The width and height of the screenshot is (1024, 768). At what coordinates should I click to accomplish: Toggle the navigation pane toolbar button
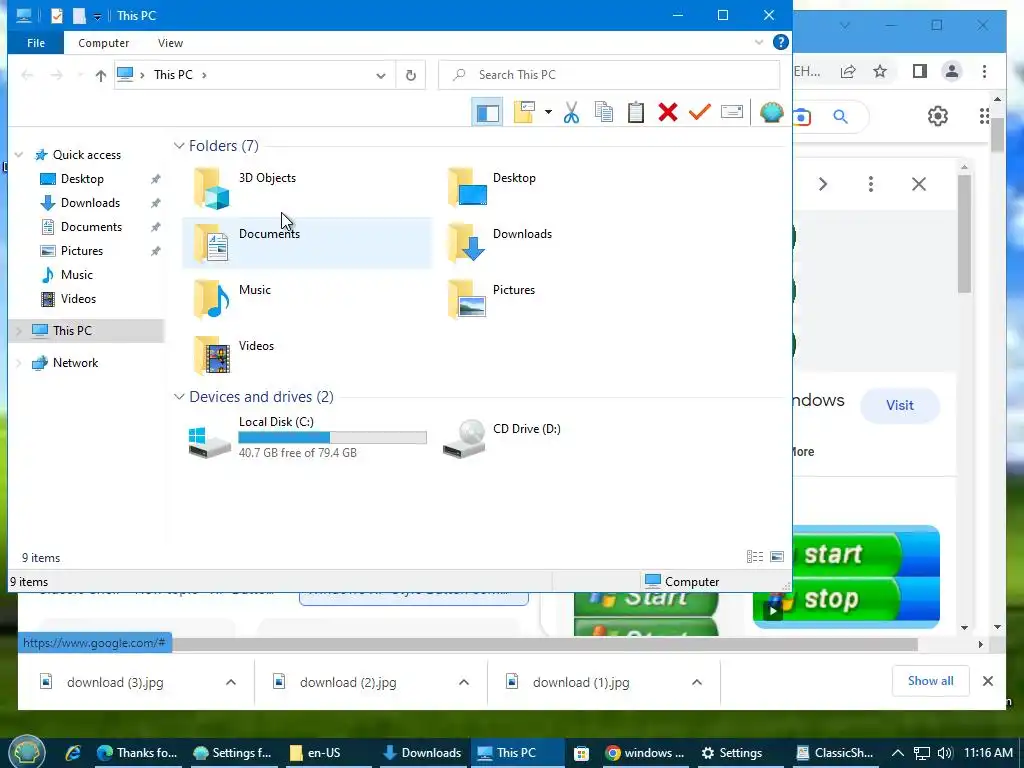[x=487, y=112]
